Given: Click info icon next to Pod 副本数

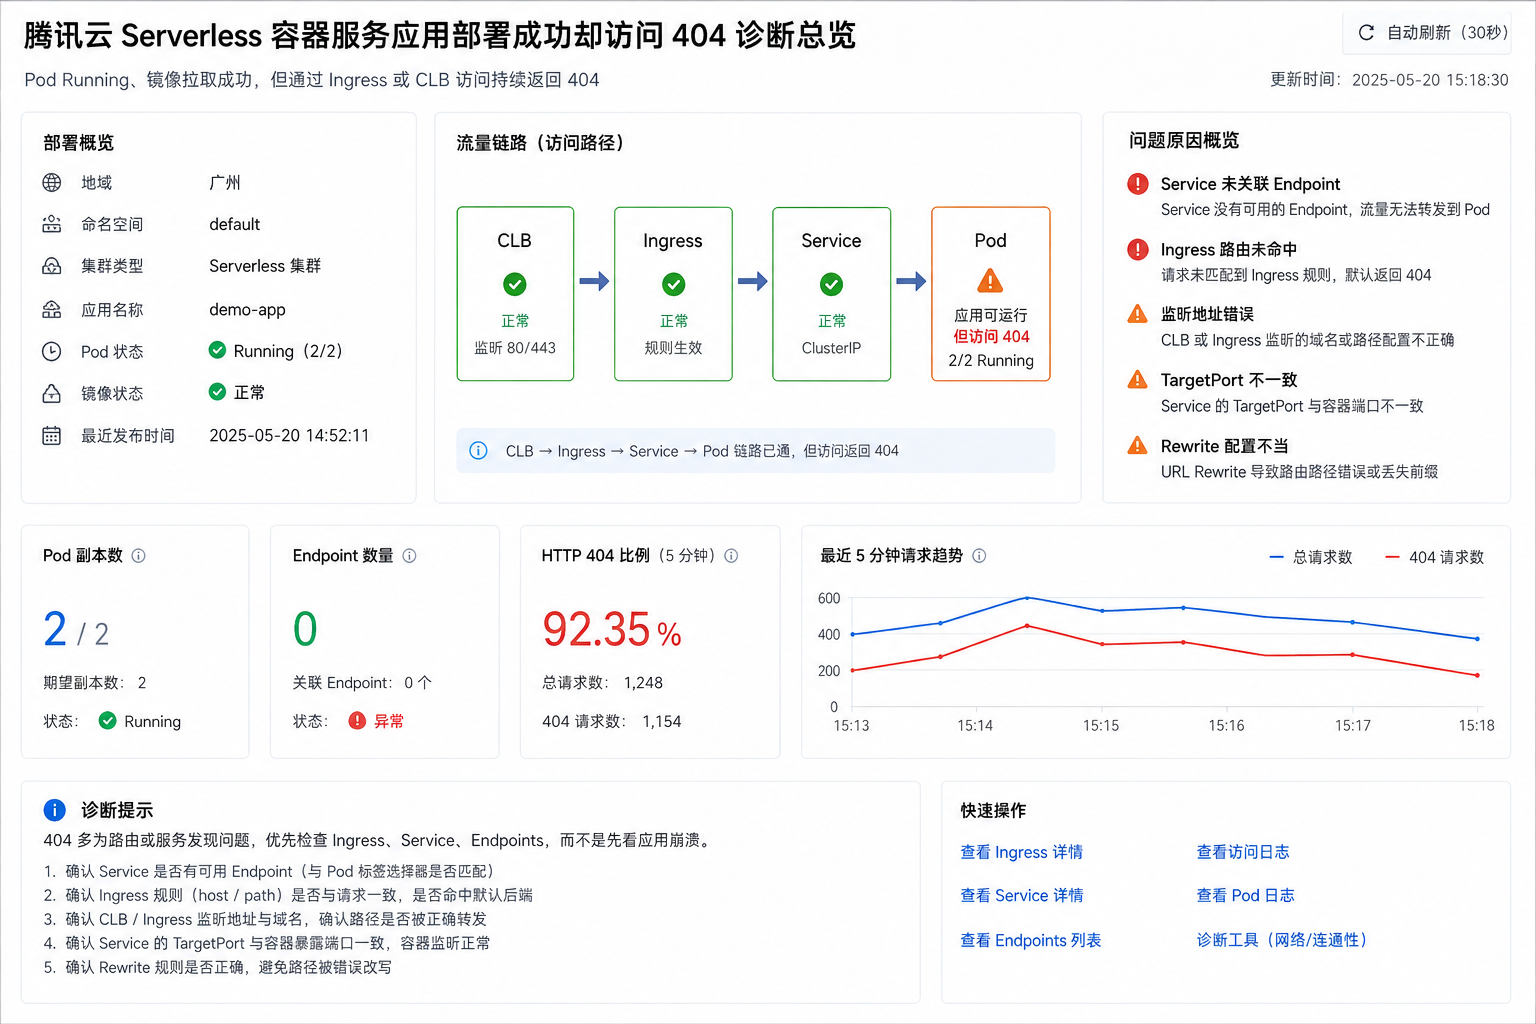Looking at the screenshot, I should click(139, 556).
